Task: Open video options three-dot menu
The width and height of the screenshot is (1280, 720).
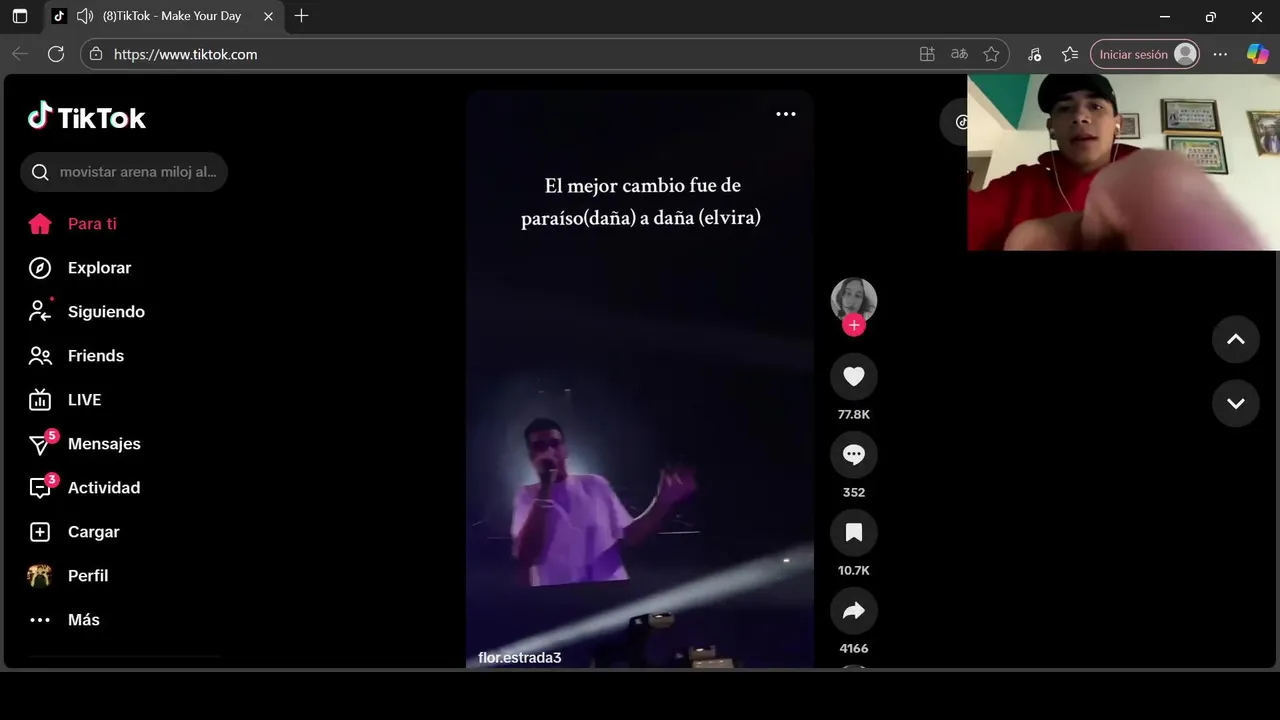Action: 786,114
